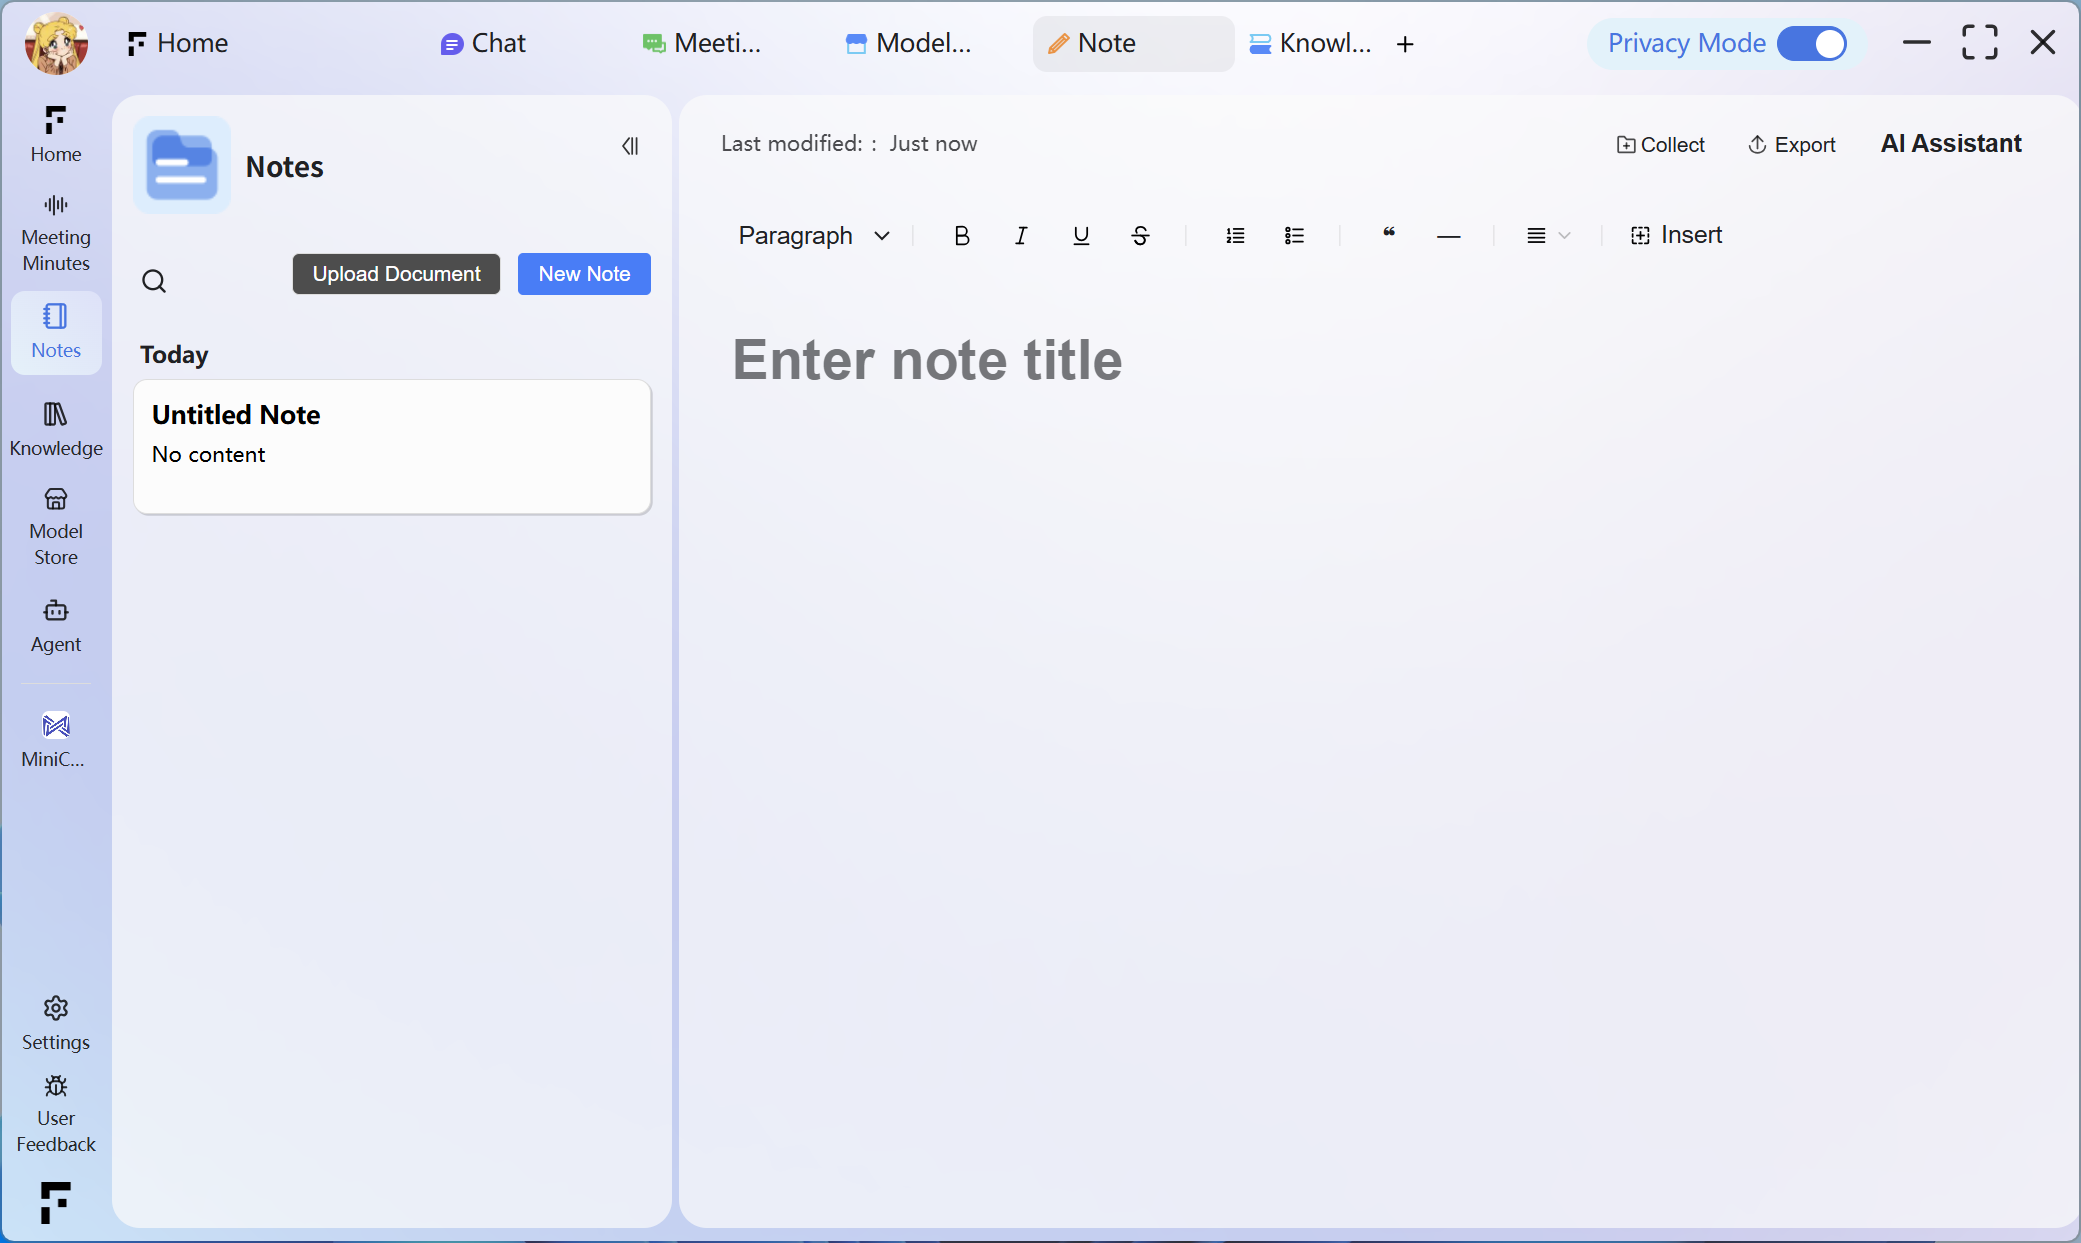2081x1243 pixels.
Task: Open the Knowledge section in the sidebar
Action: [x=56, y=428]
